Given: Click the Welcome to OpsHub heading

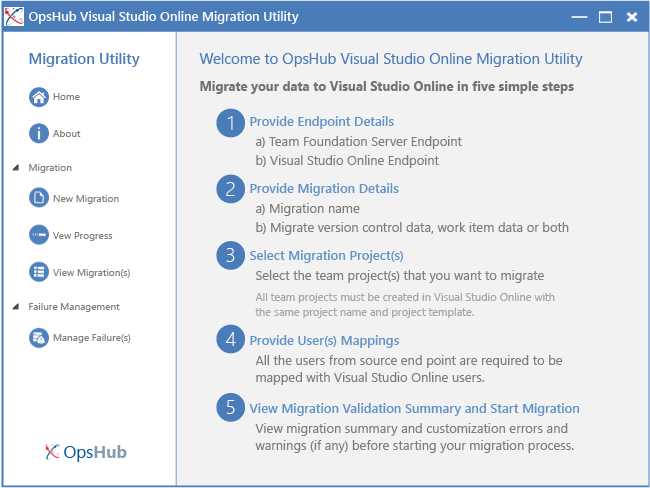Looking at the screenshot, I should (x=391, y=59).
